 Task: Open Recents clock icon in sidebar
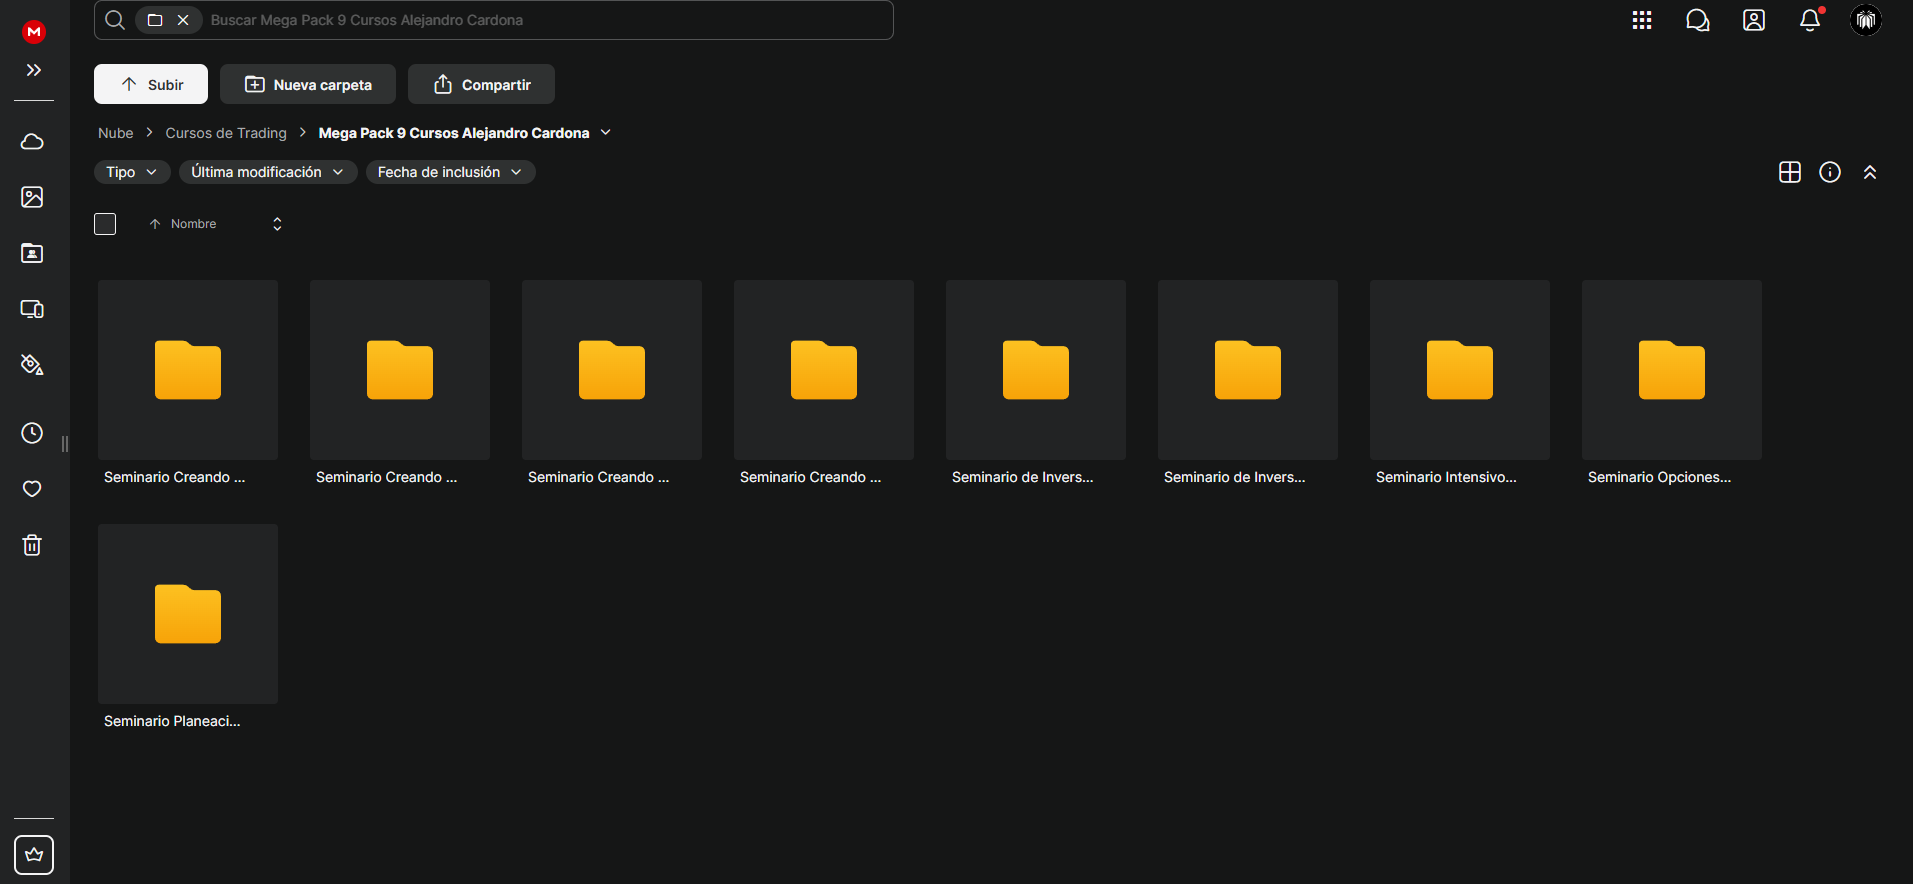click(32, 433)
